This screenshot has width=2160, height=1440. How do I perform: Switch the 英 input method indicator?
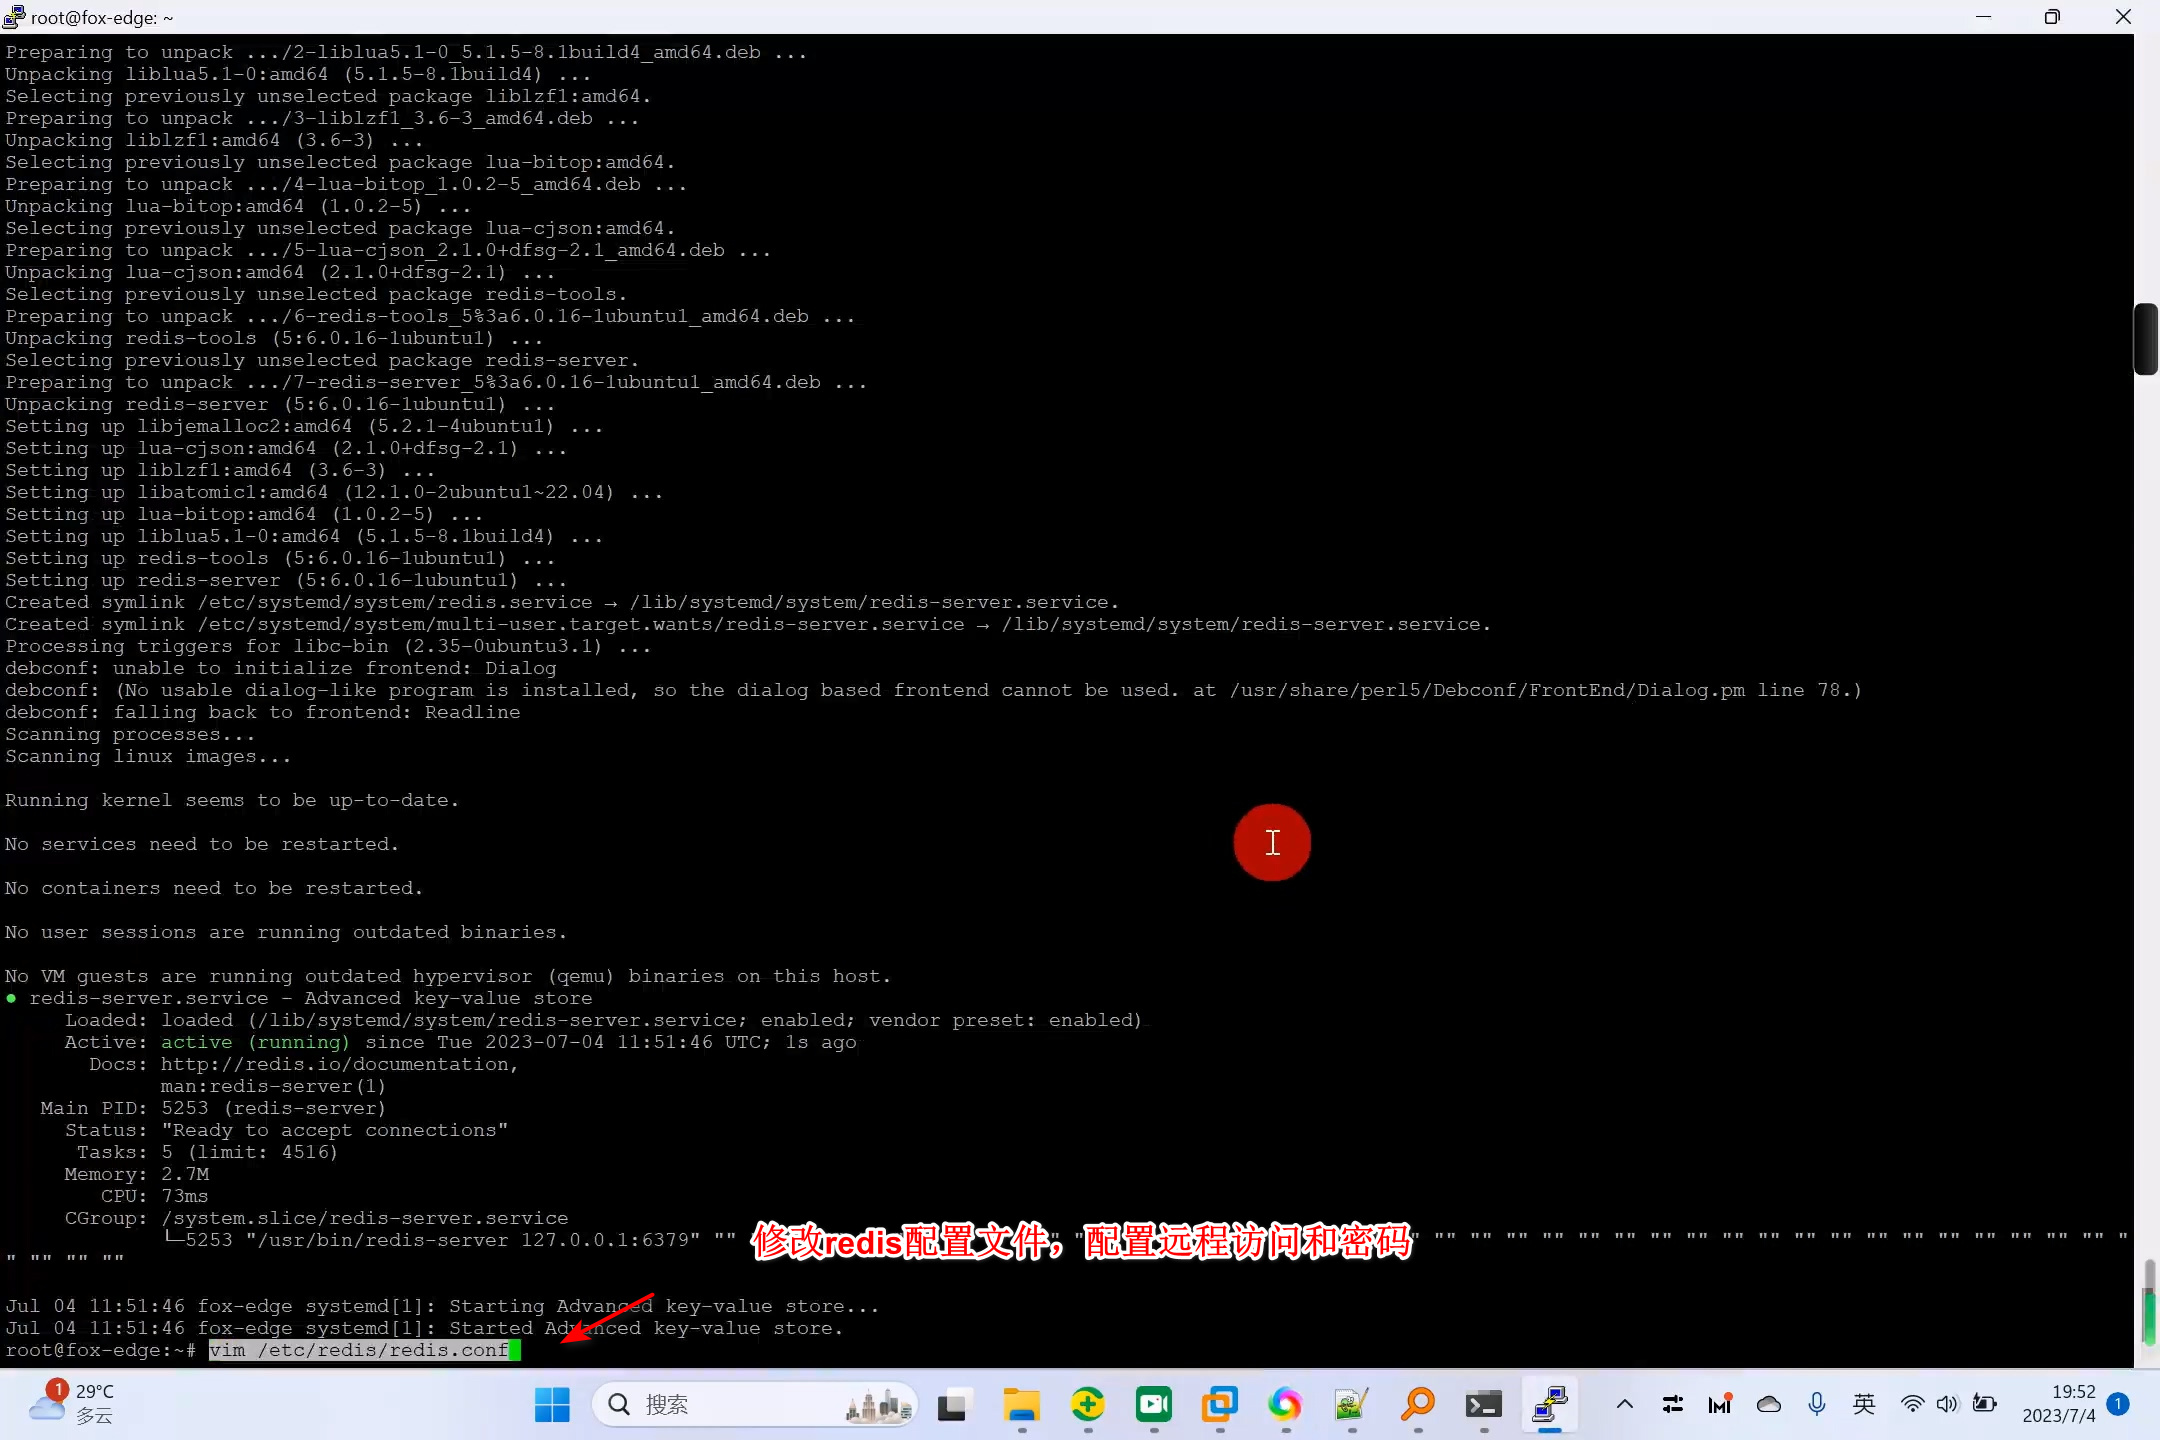(1864, 1405)
